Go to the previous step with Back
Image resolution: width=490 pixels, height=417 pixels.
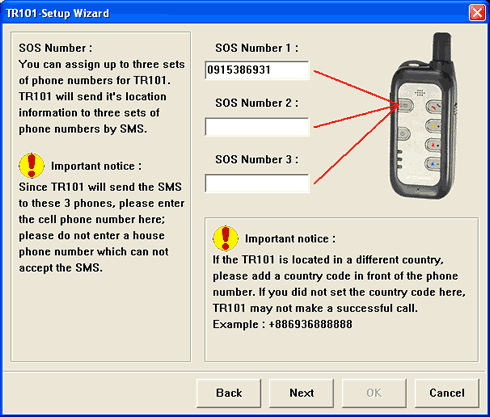click(229, 393)
